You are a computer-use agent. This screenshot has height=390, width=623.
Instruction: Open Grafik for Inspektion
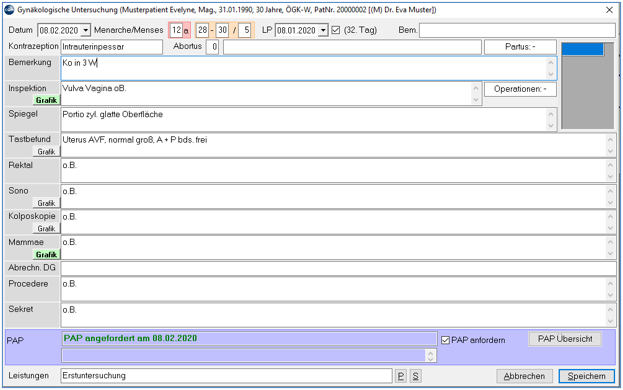[46, 100]
